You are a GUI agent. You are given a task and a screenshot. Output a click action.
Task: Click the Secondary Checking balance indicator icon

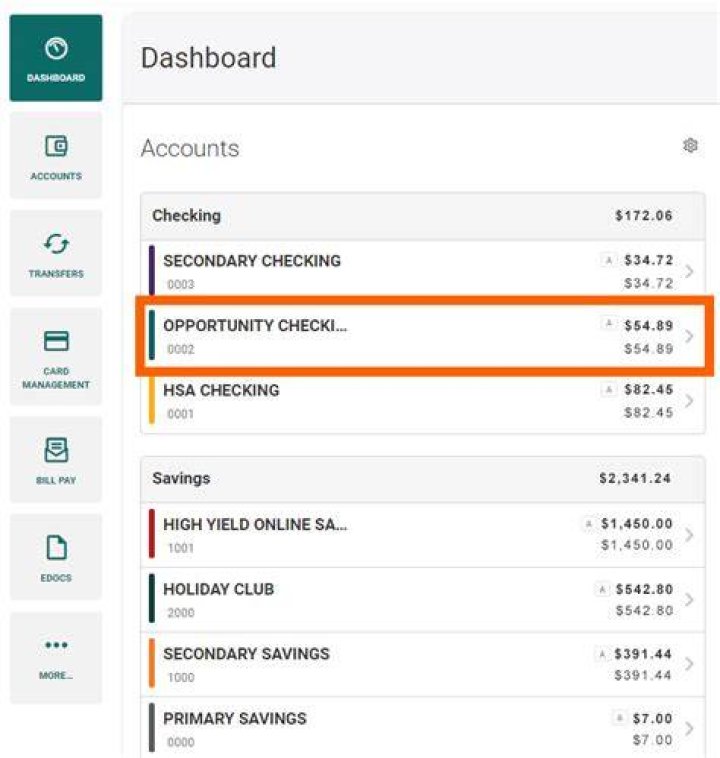pyautogui.click(x=609, y=260)
